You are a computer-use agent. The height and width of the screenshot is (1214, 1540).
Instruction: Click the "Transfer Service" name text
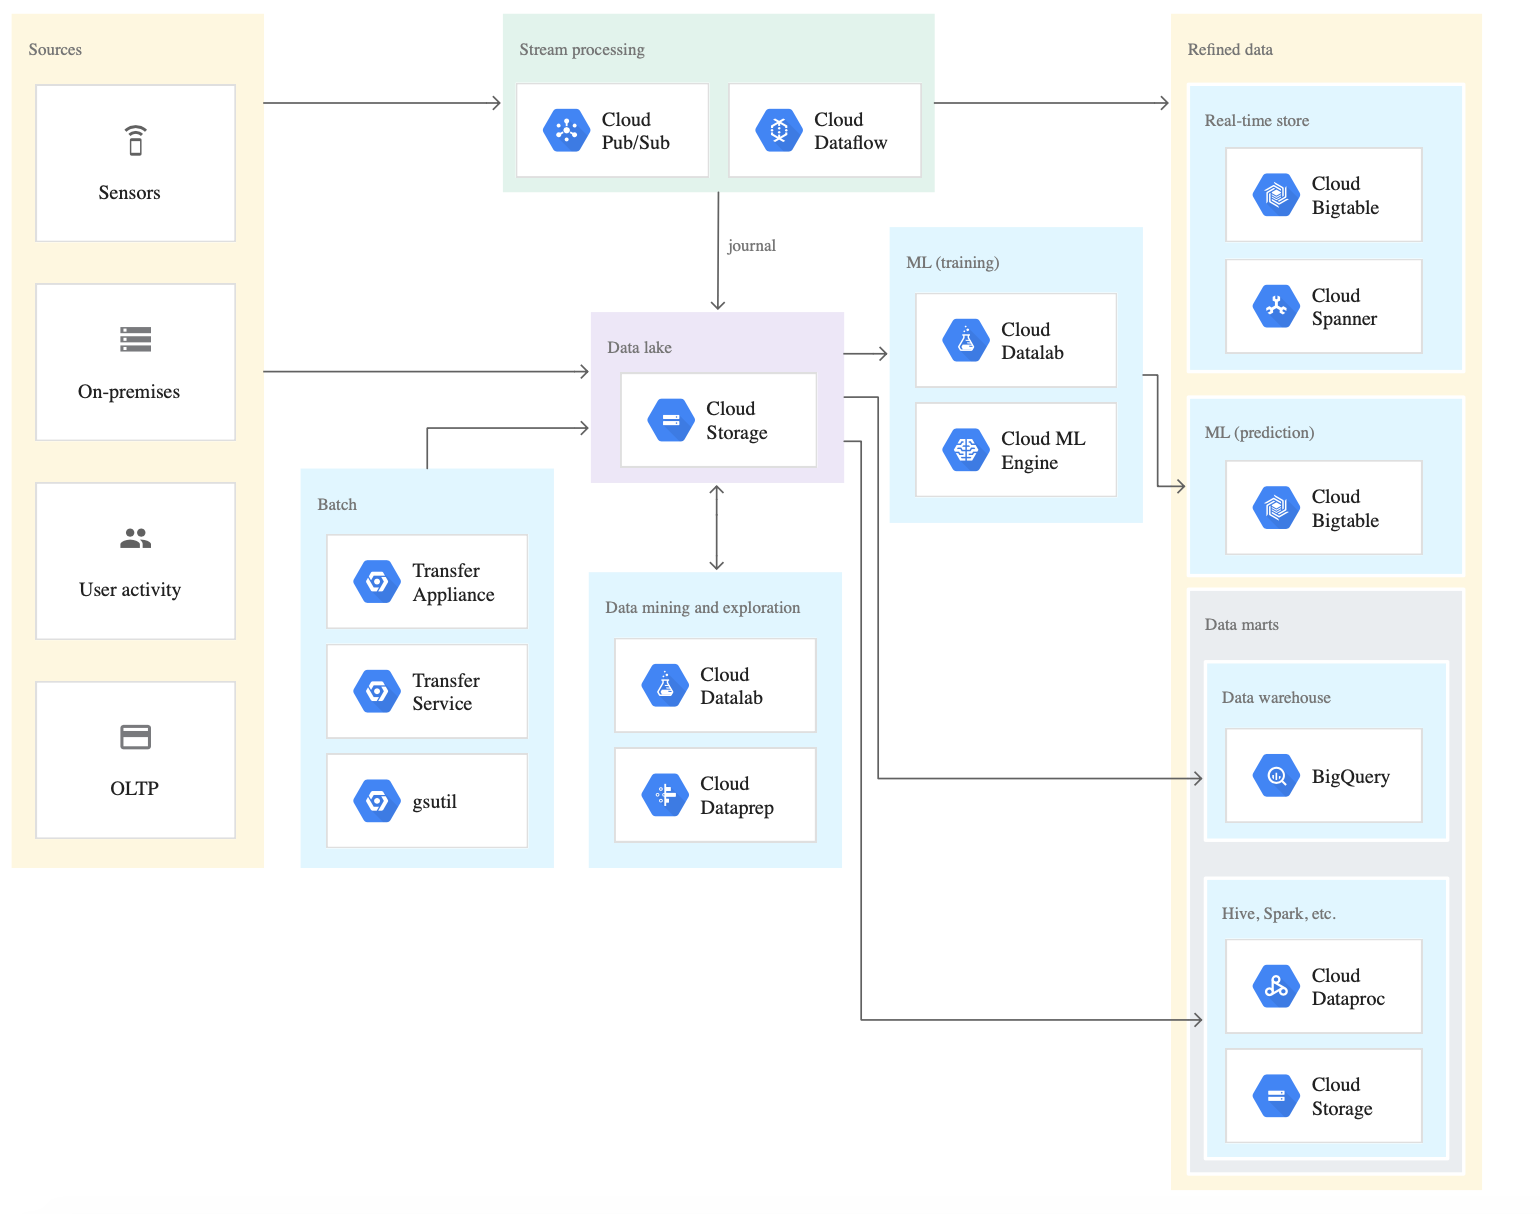pyautogui.click(x=446, y=692)
